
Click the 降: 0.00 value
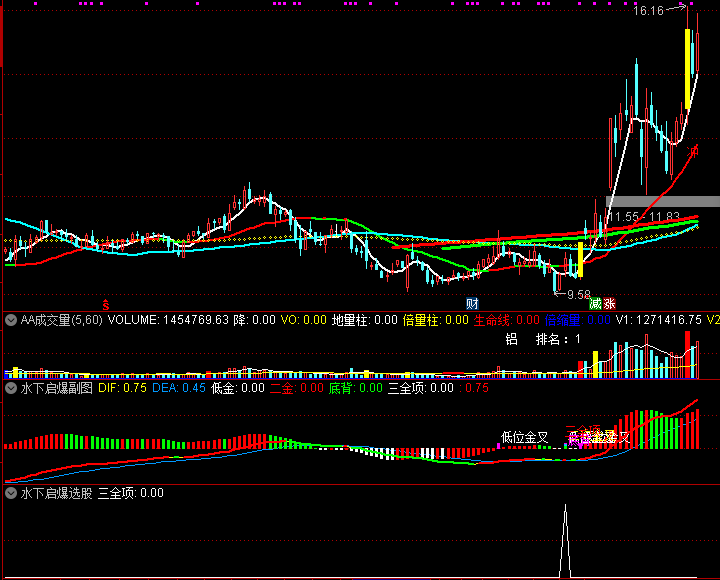[255, 320]
